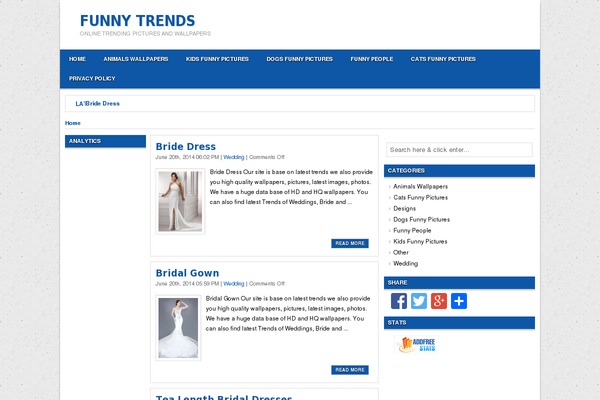Open the Privacy Policy menu item
The image size is (600, 400).
coord(92,78)
